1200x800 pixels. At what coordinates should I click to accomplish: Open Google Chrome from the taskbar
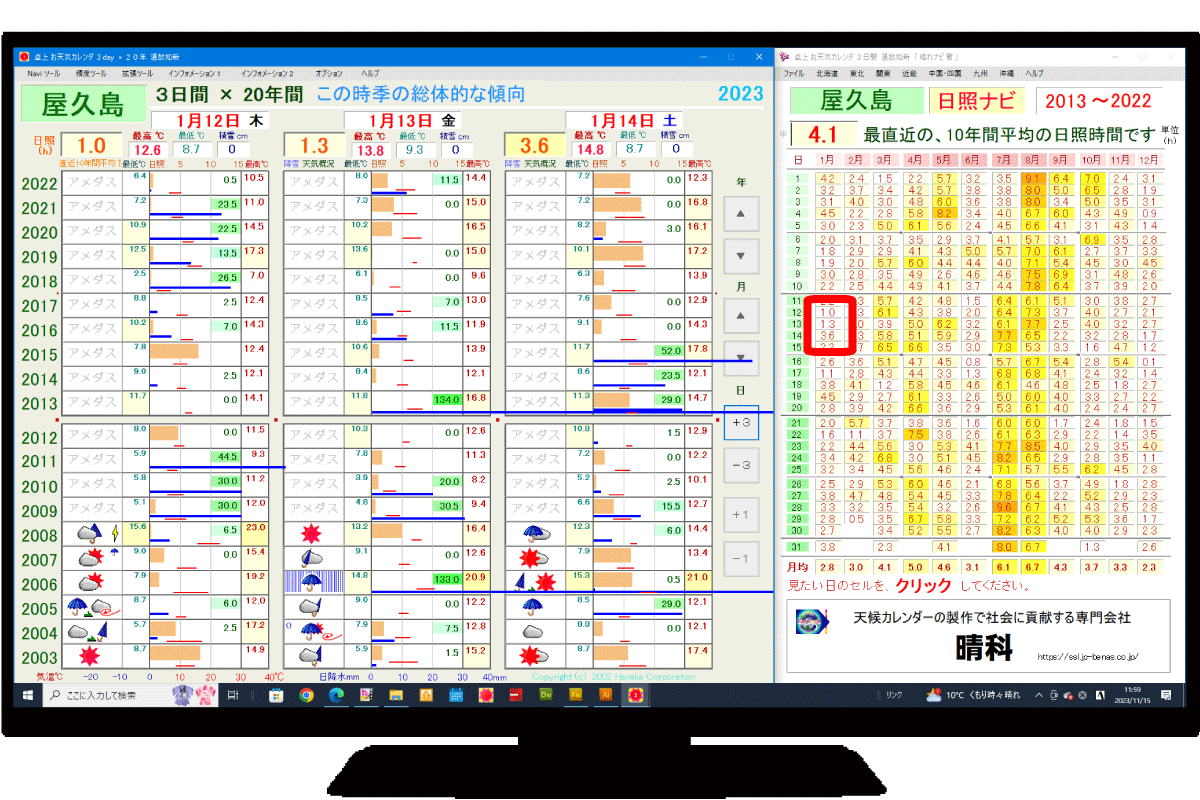point(306,695)
